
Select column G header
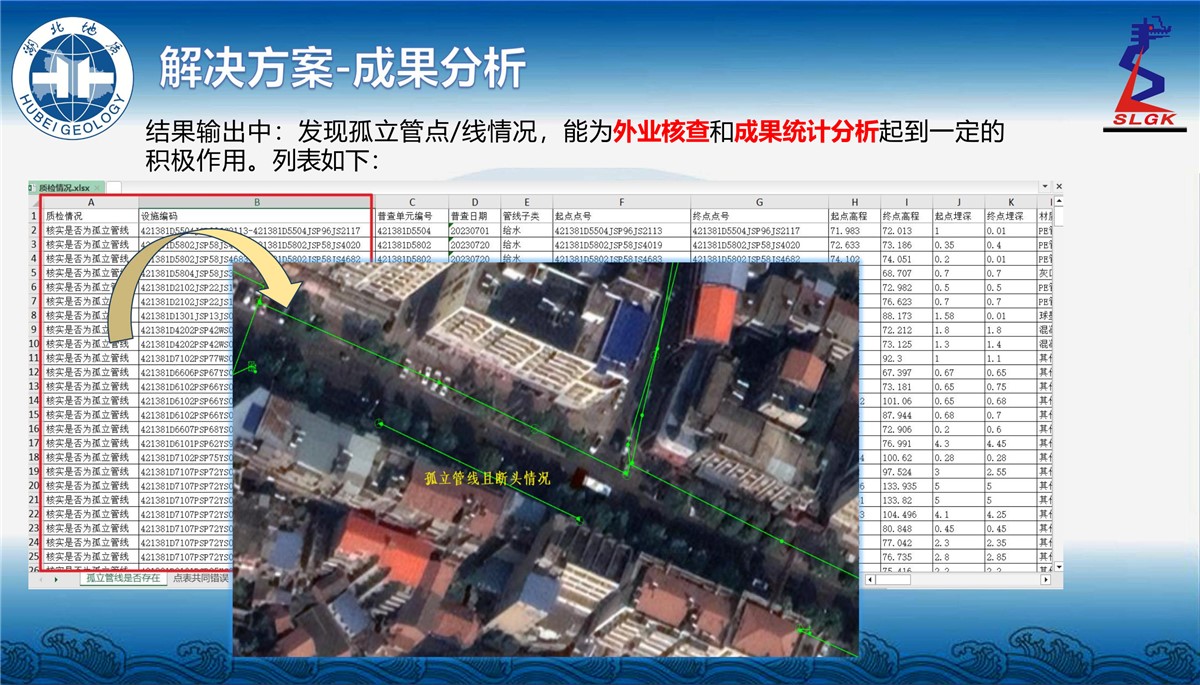coord(759,201)
